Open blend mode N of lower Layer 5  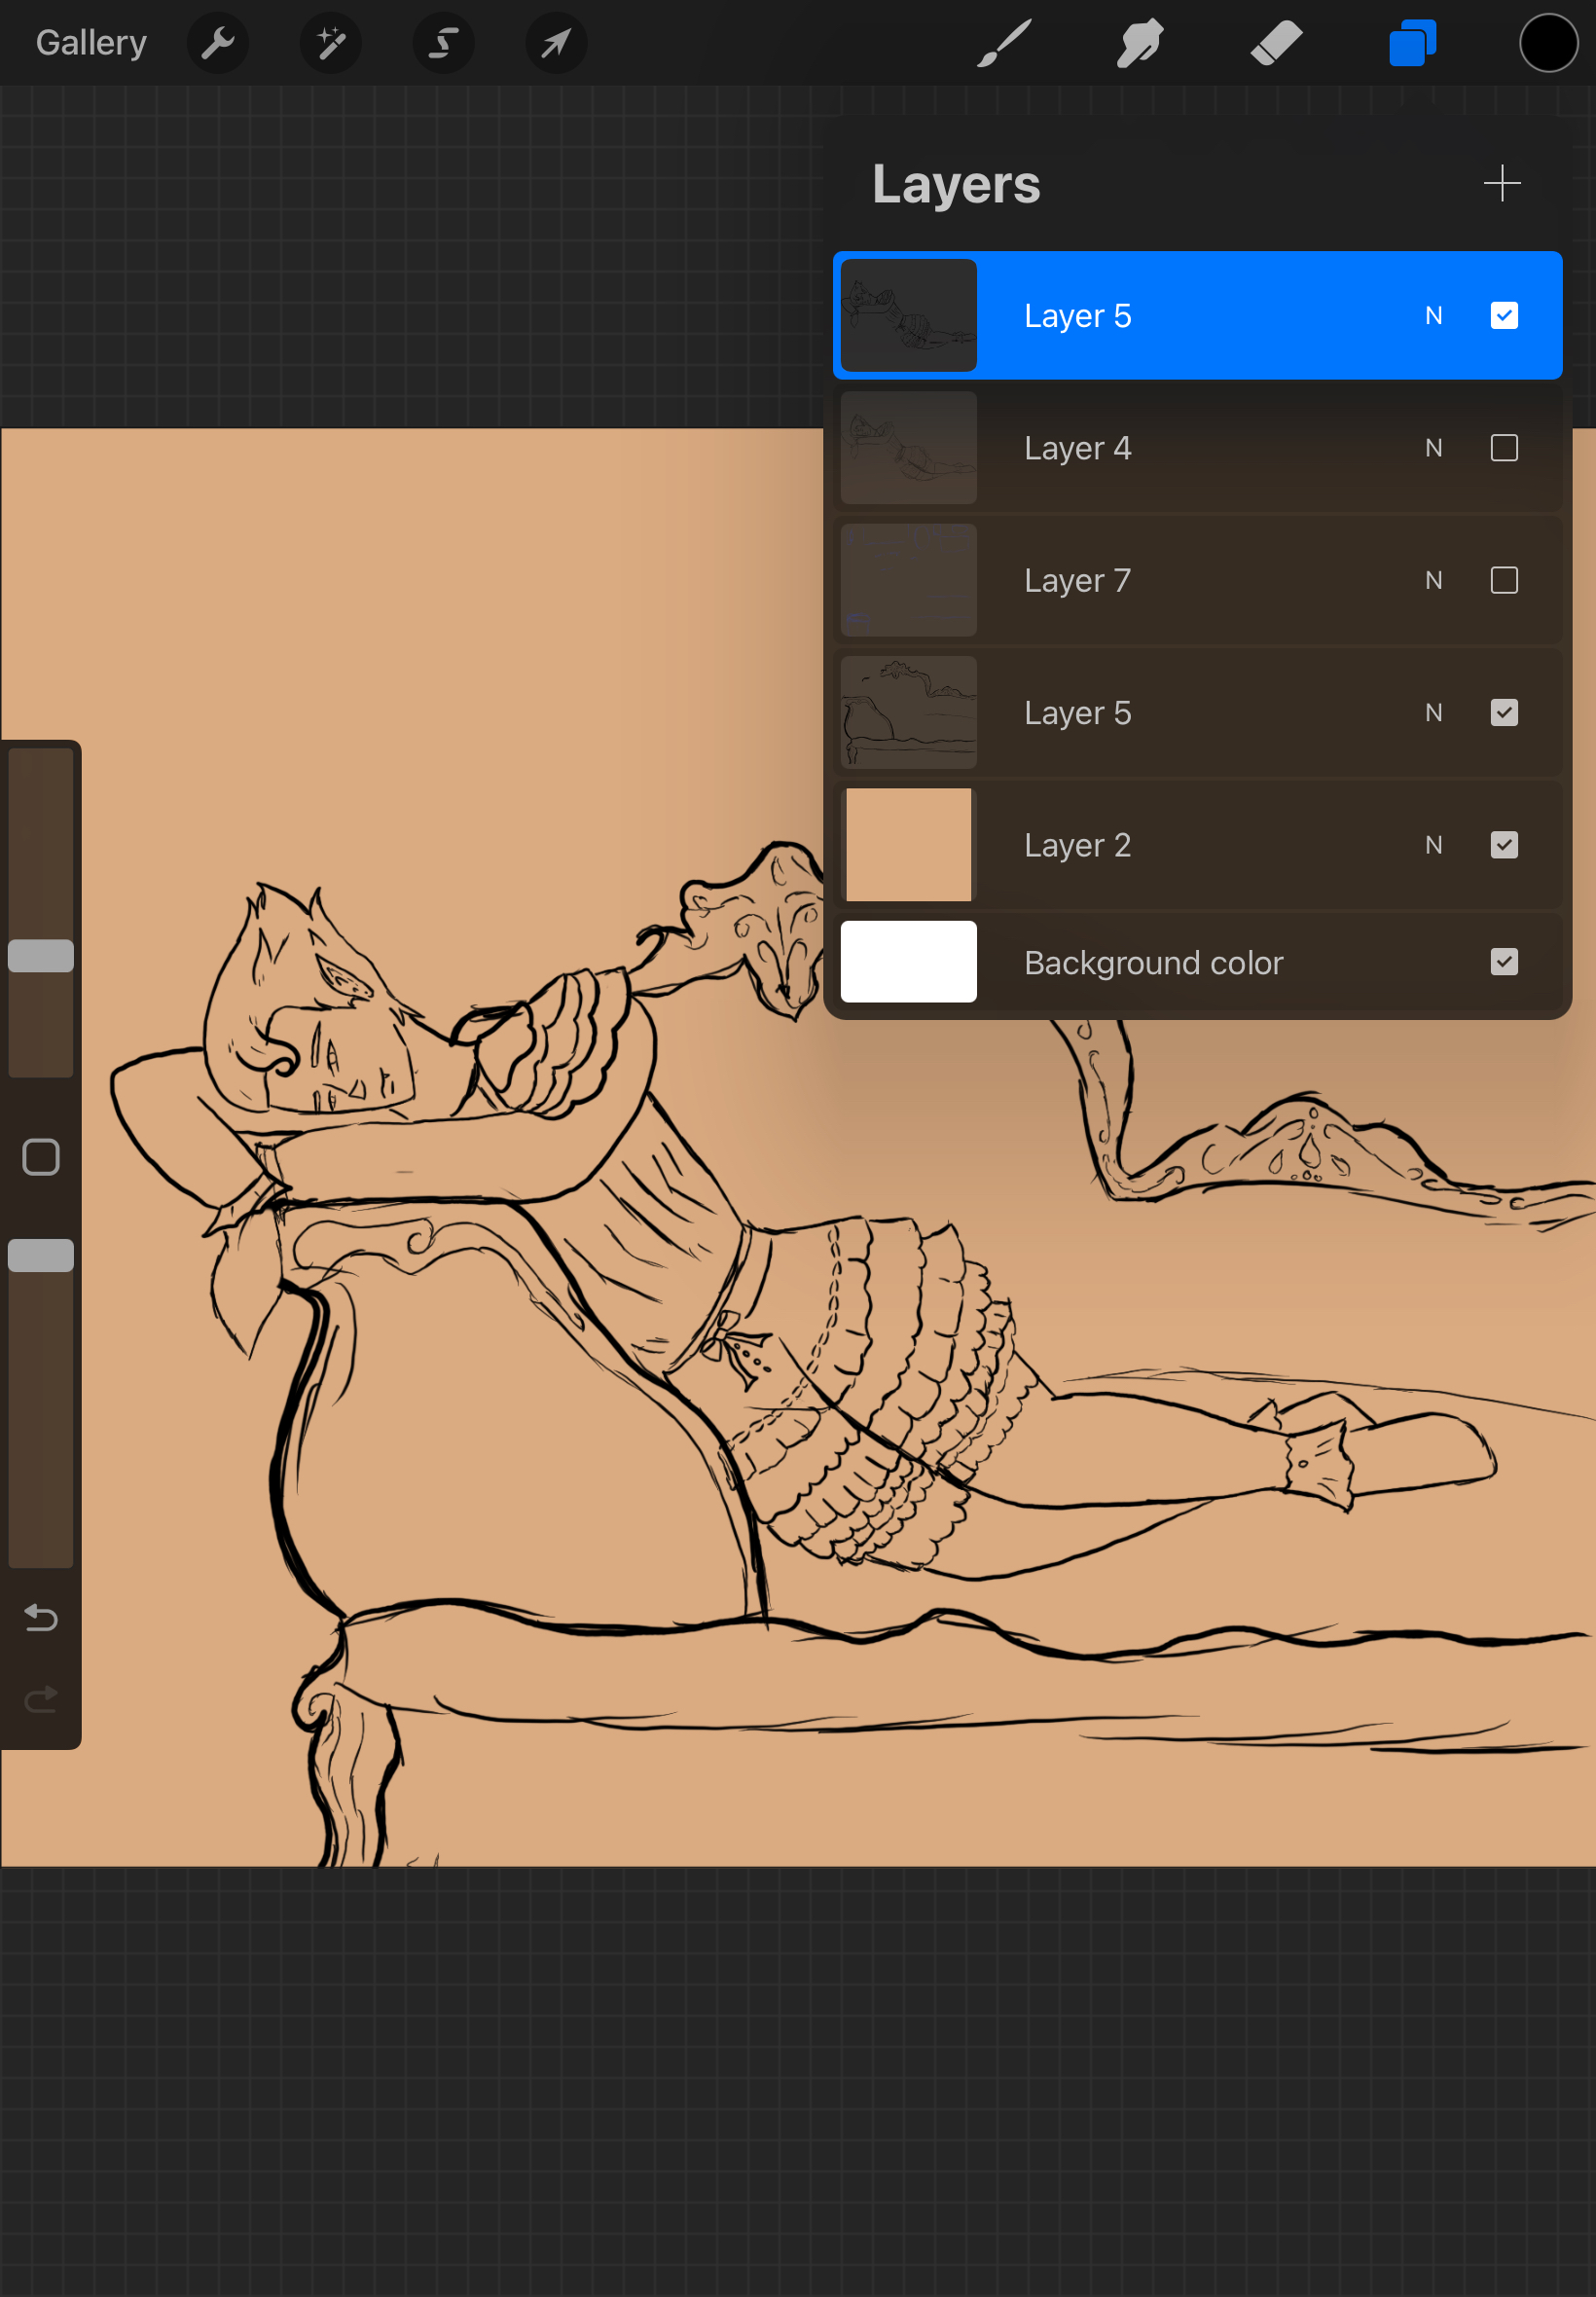click(x=1433, y=712)
